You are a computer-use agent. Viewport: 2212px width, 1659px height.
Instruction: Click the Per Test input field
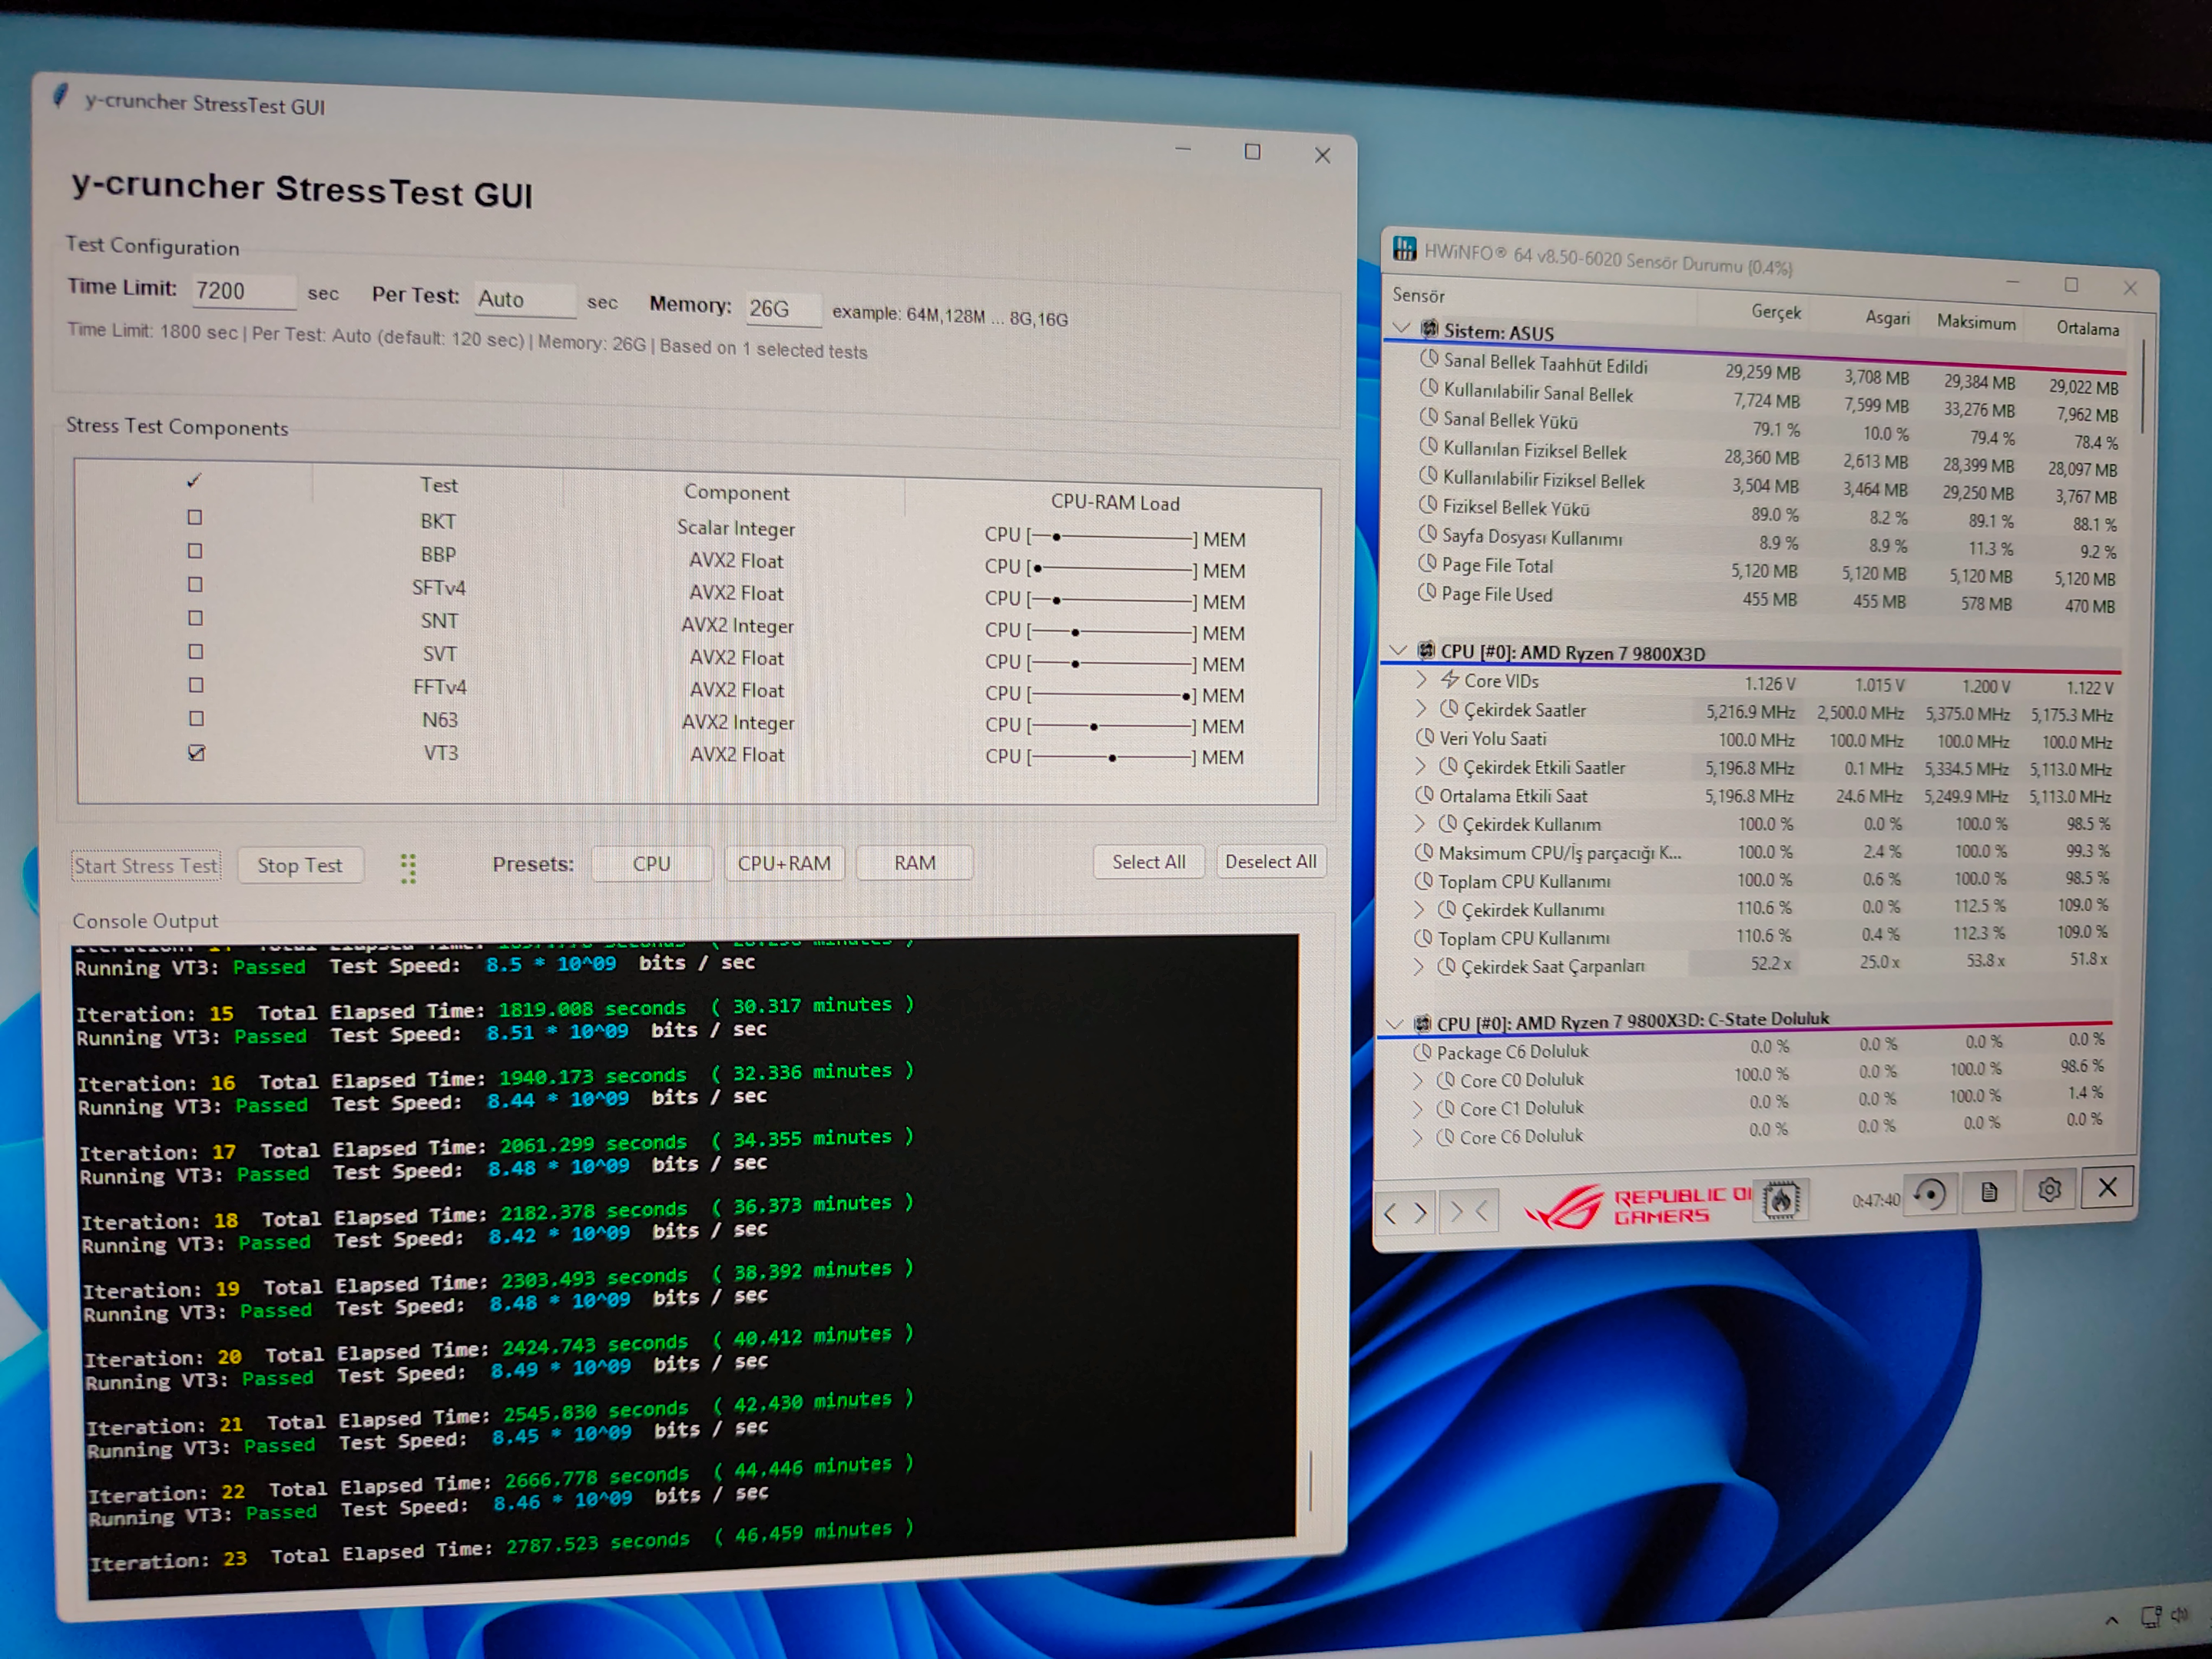[524, 299]
